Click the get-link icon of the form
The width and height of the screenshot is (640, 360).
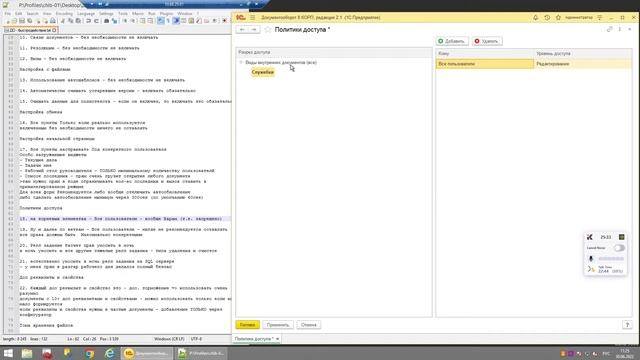[609, 29]
